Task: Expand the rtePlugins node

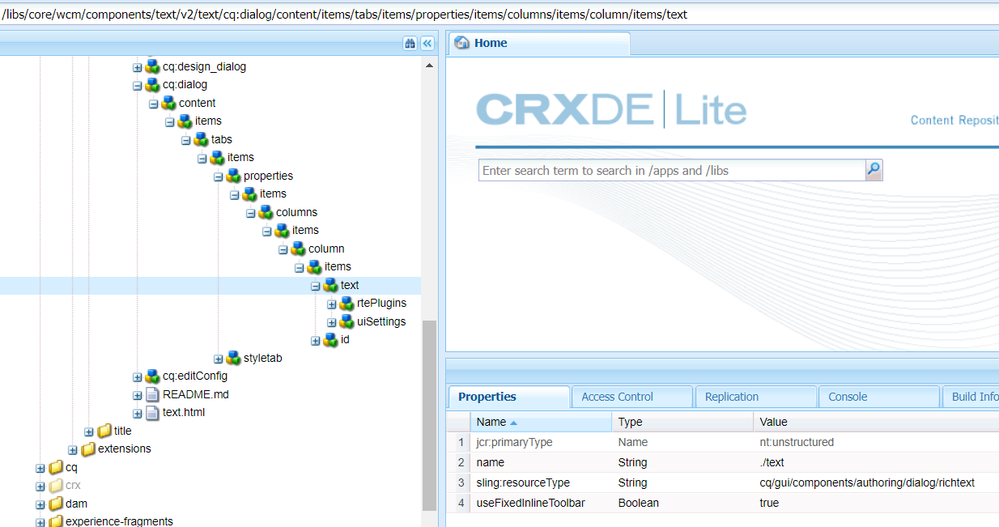Action: click(x=332, y=304)
